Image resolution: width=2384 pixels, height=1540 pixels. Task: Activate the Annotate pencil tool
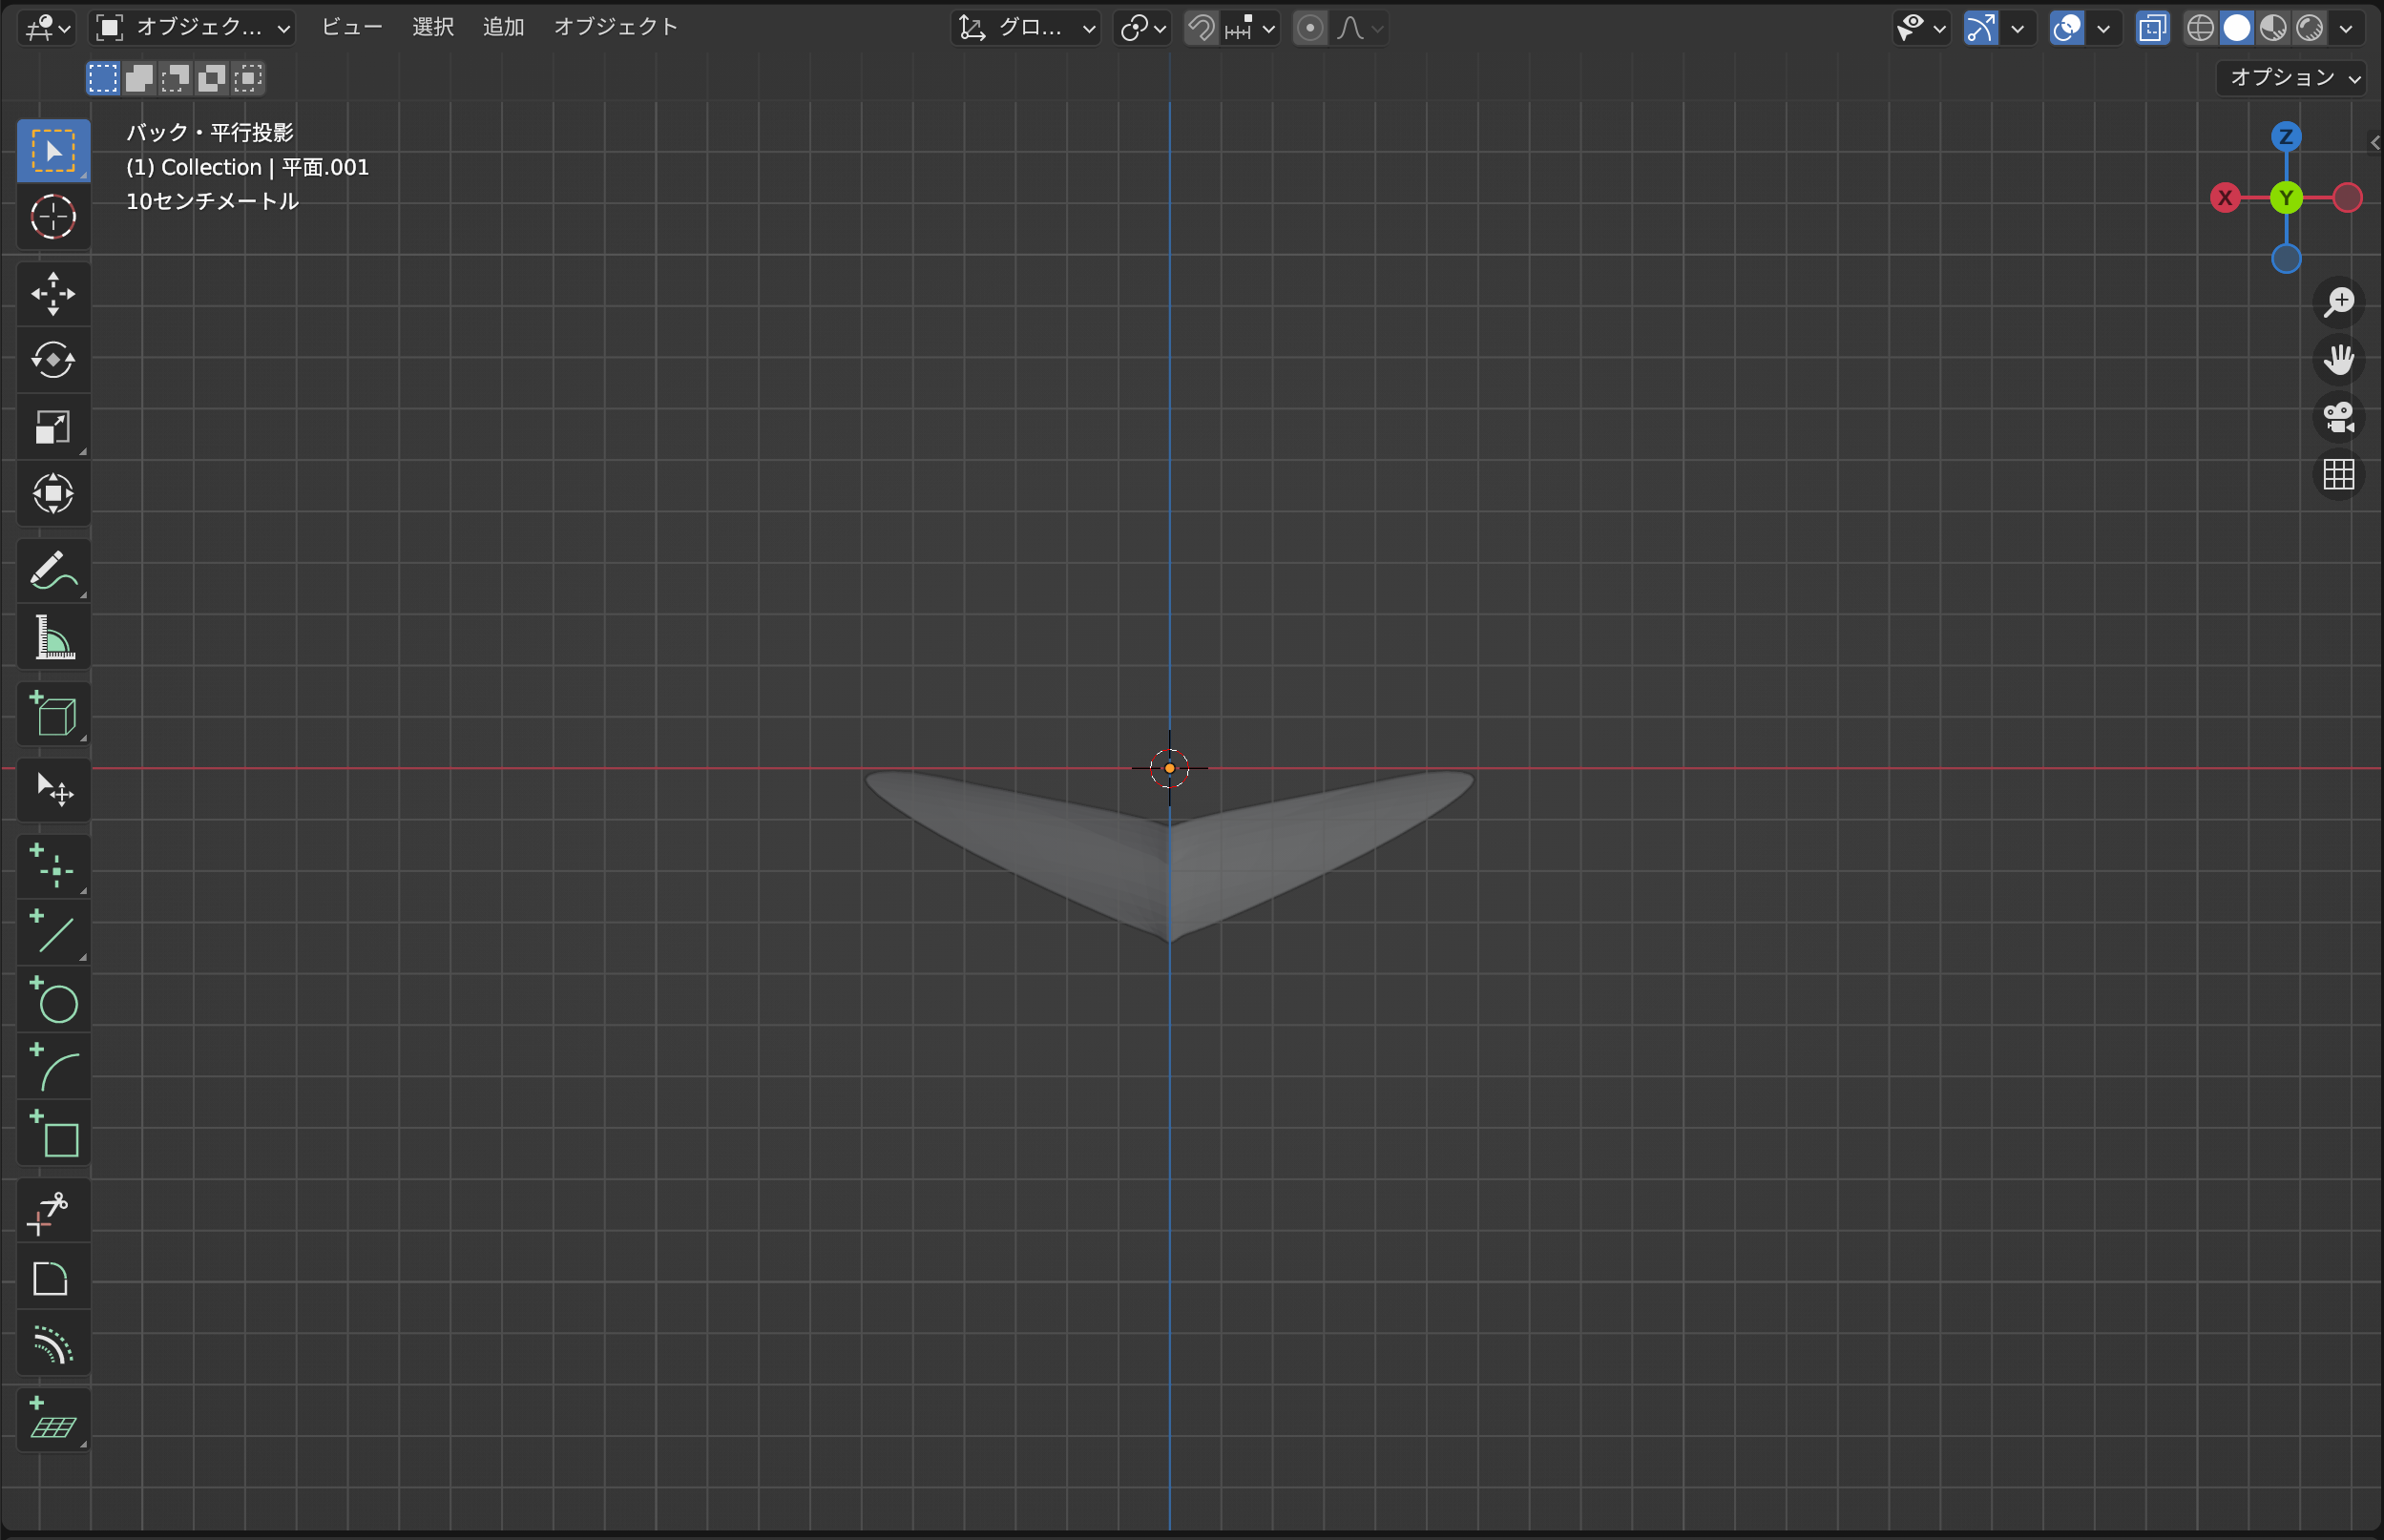click(53, 571)
